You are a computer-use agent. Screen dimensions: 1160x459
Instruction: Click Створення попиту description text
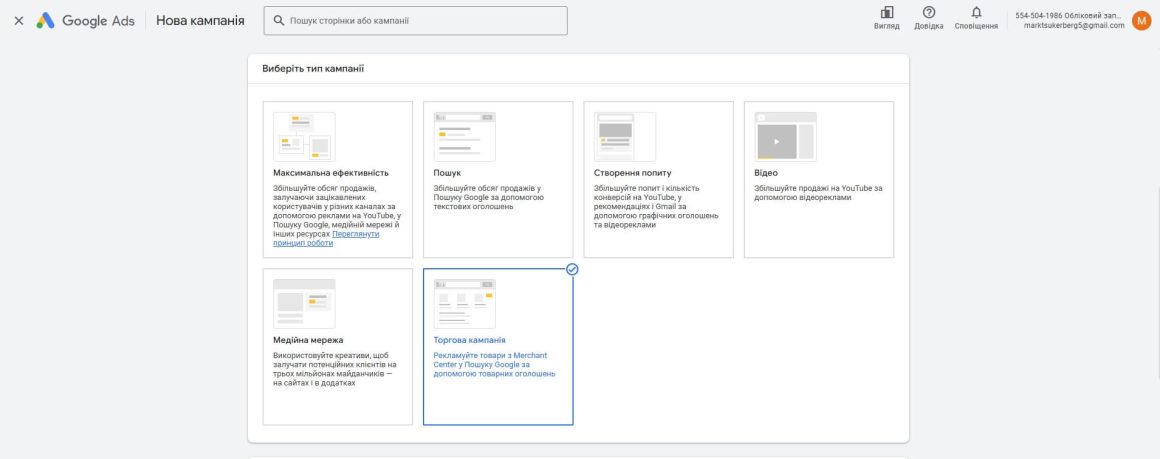coord(656,207)
